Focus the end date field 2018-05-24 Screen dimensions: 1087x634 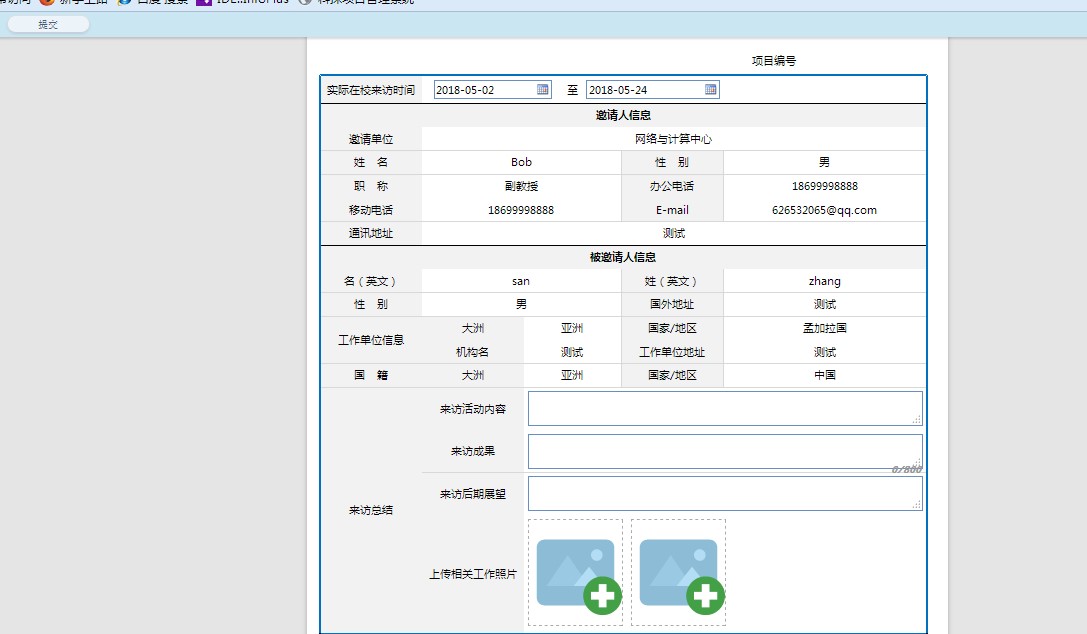click(644, 90)
